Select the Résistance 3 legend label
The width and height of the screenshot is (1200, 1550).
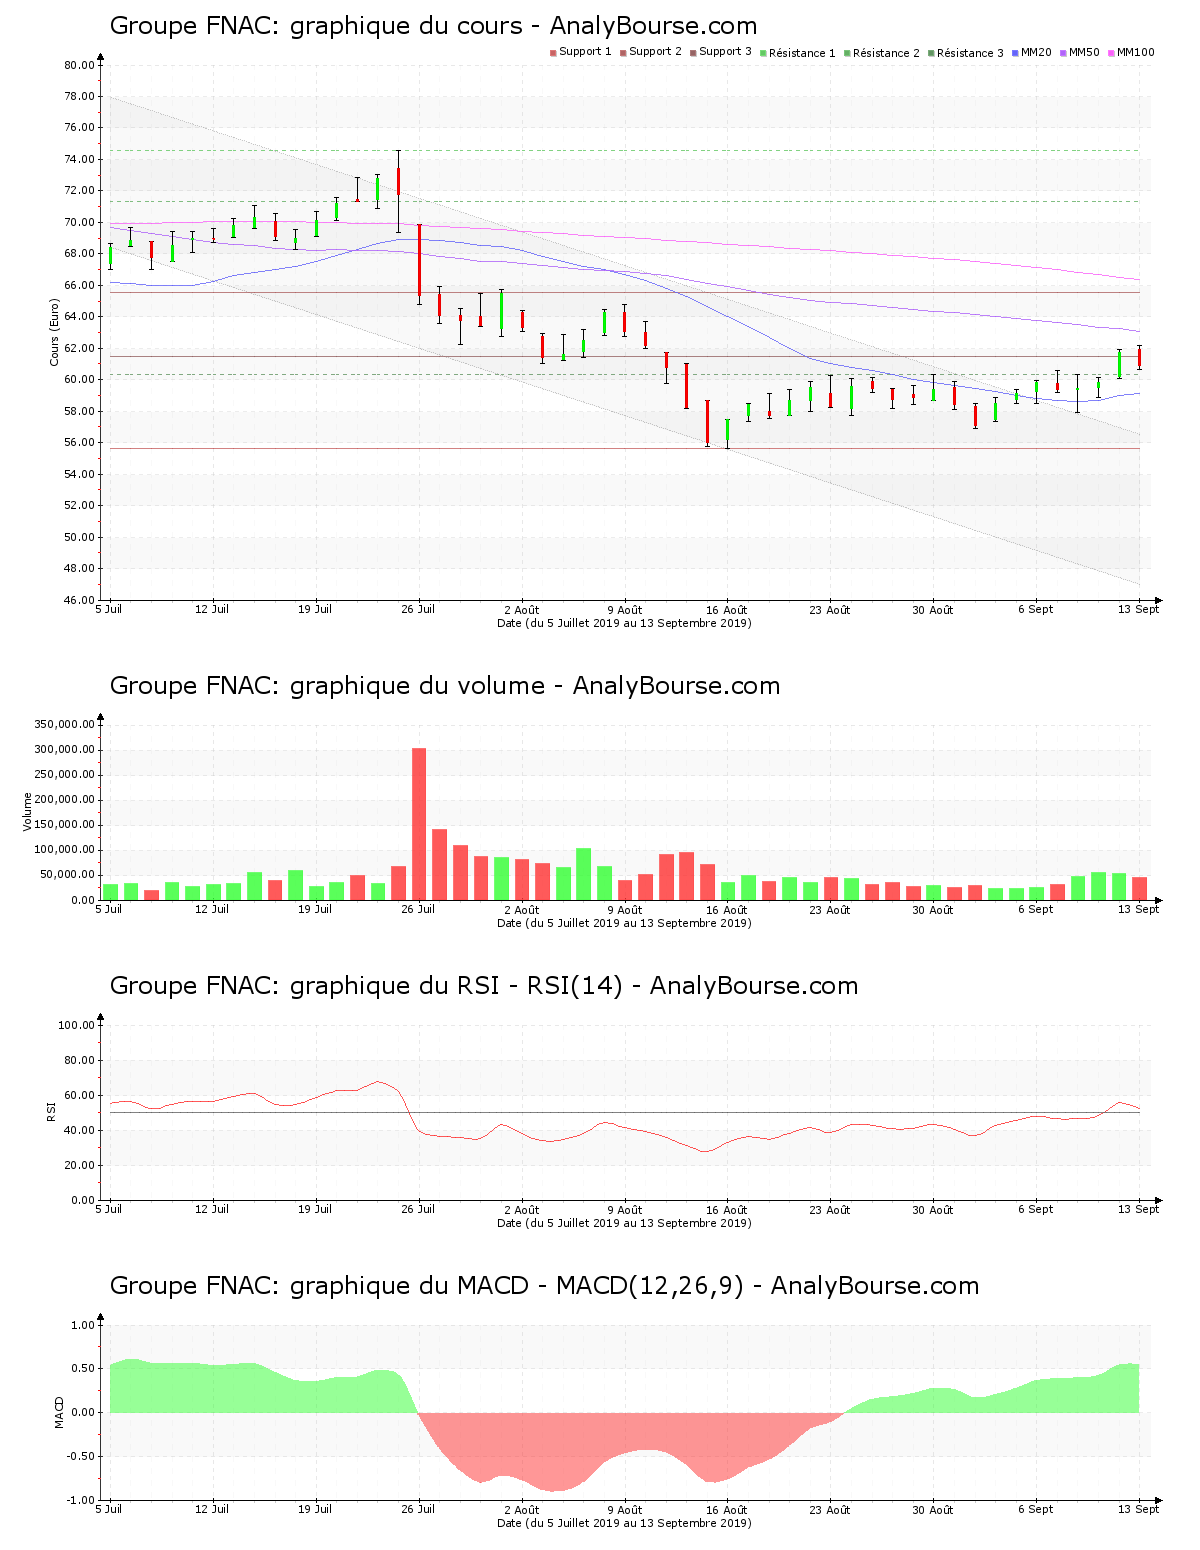click(966, 52)
